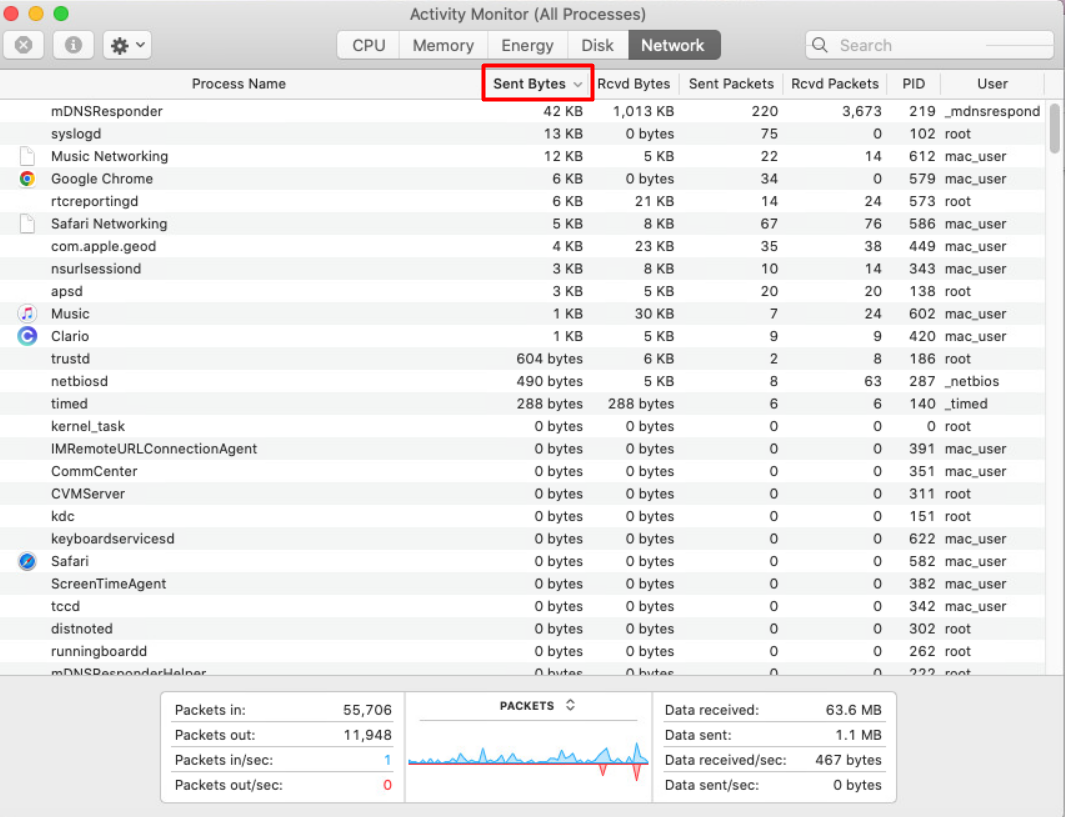Image resolution: width=1065 pixels, height=817 pixels.
Task: Select the ScreenTimeAgent process row
Action: tap(522, 583)
